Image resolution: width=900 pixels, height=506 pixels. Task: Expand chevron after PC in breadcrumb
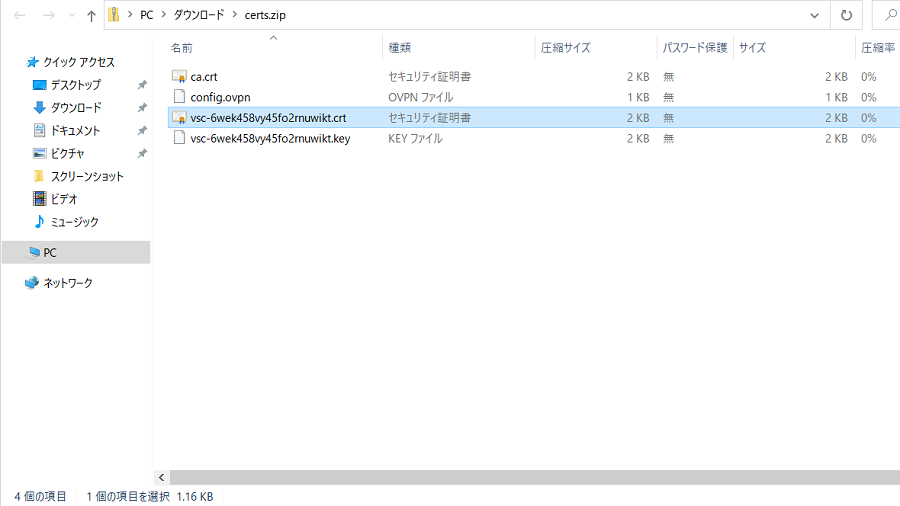point(164,15)
